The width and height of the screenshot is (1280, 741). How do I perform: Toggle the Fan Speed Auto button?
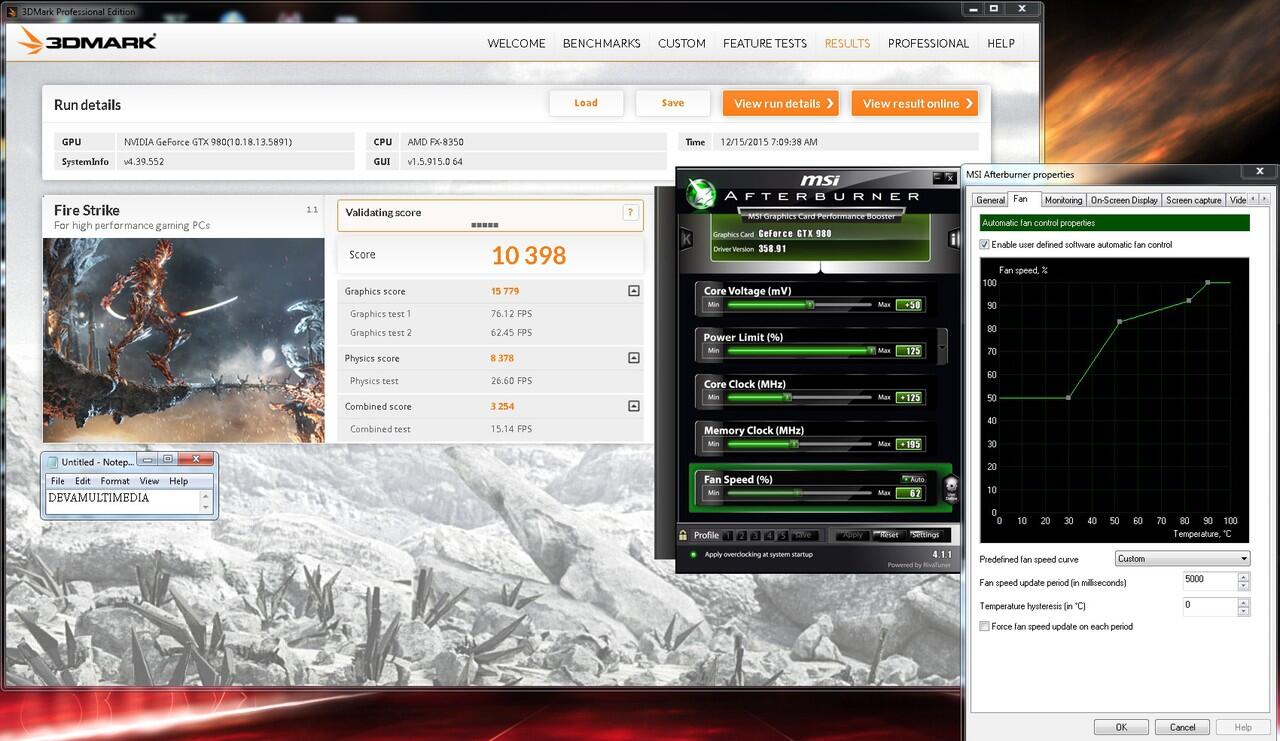[x=914, y=479]
